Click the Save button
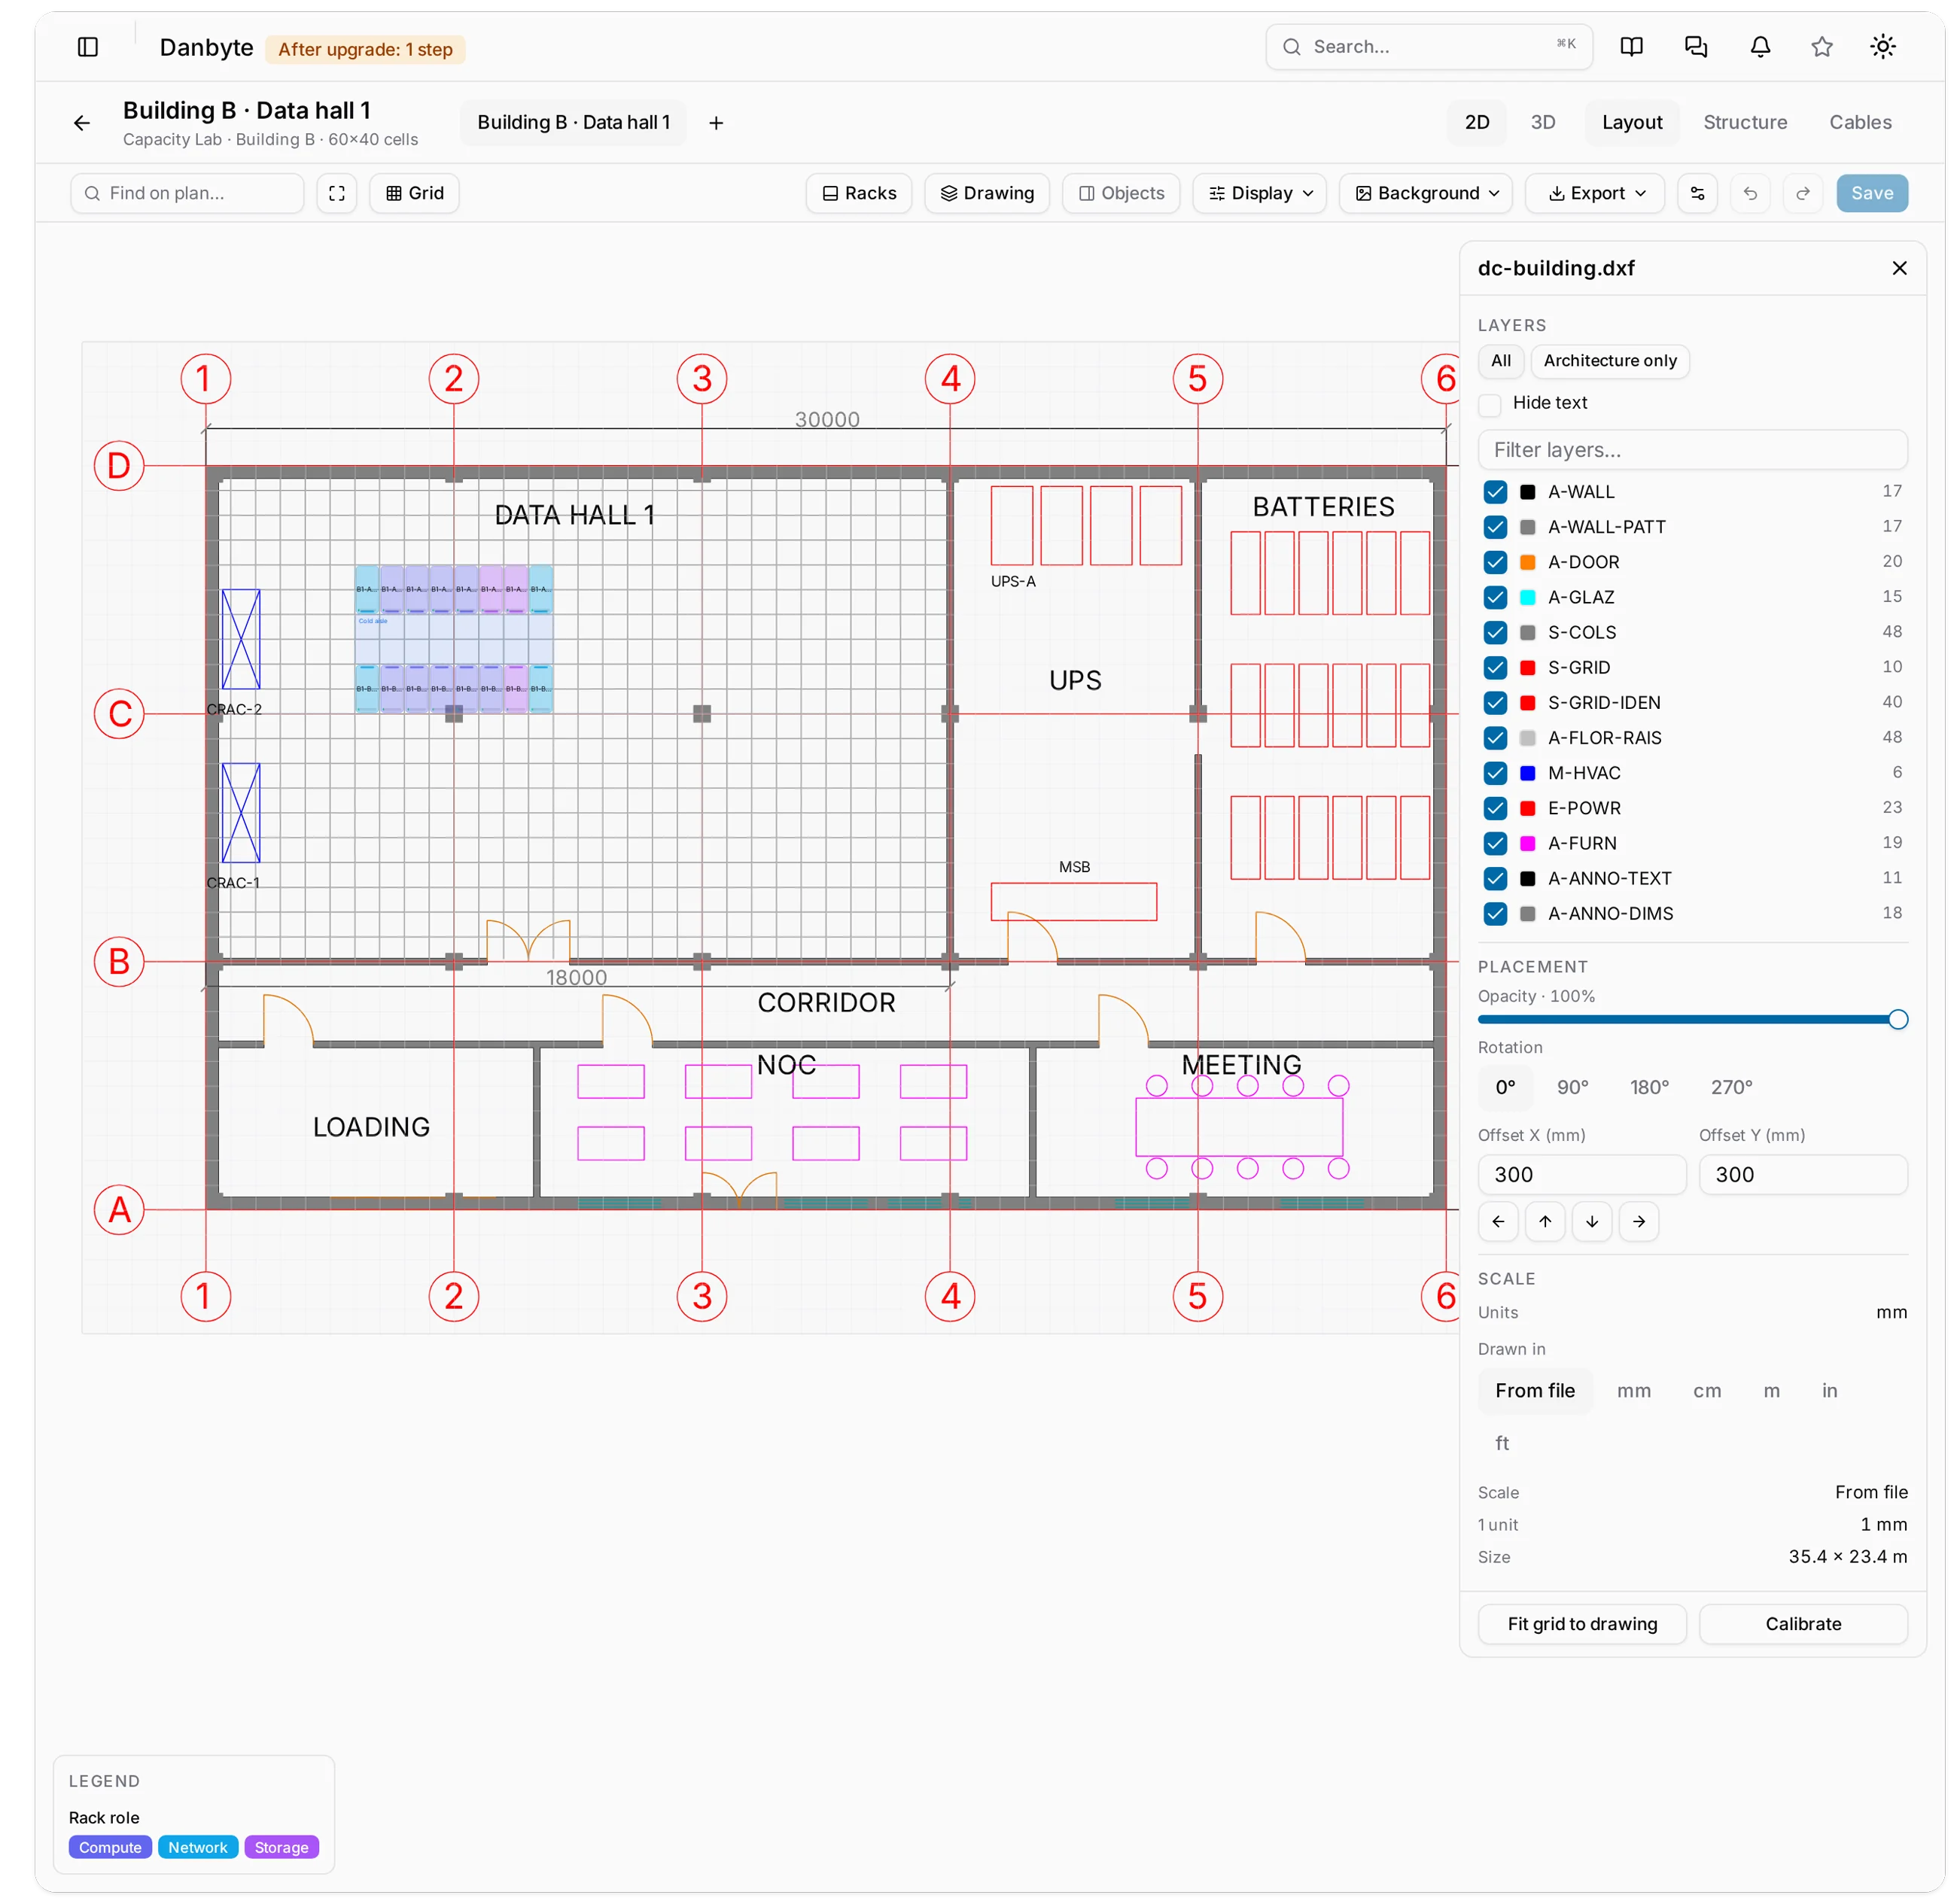This screenshot has width=1957, height=1904. pyautogui.click(x=1871, y=193)
